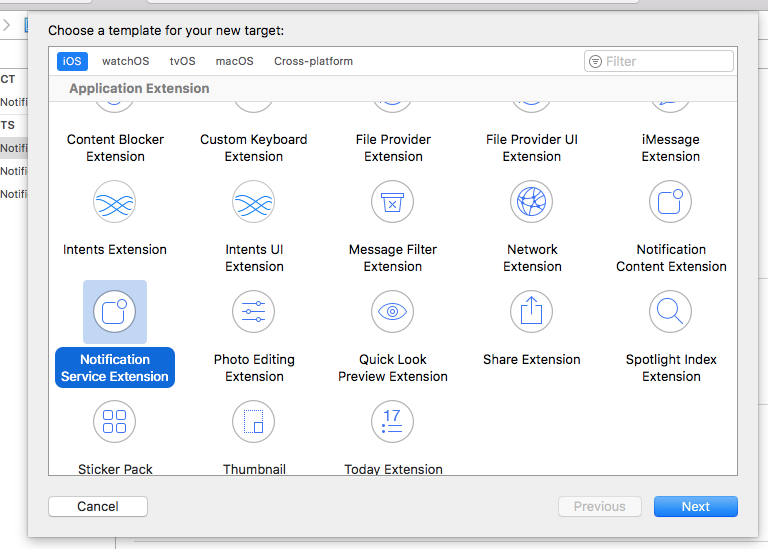
Task: Select the Quick Look Preview eye icon
Action: point(392,311)
